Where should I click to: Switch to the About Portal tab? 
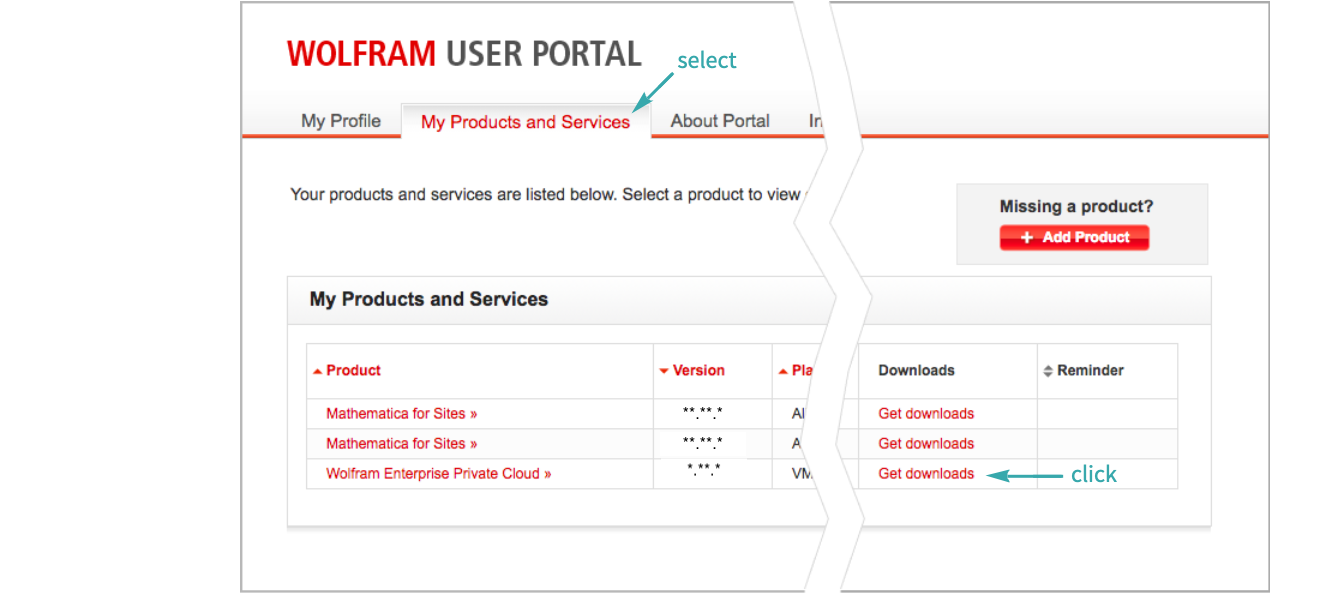point(719,121)
